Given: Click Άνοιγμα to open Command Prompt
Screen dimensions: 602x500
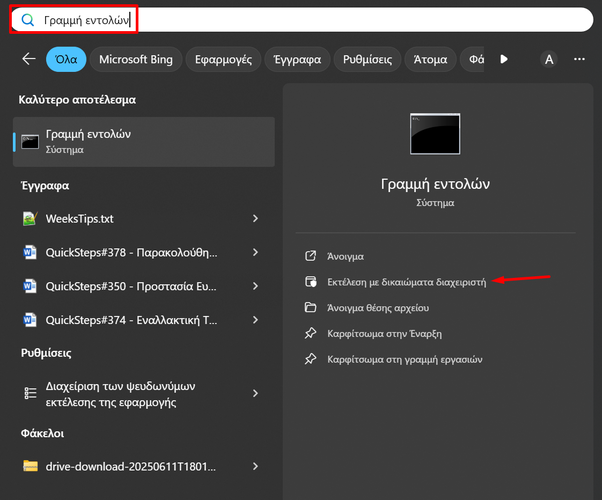Looking at the screenshot, I should (x=345, y=256).
